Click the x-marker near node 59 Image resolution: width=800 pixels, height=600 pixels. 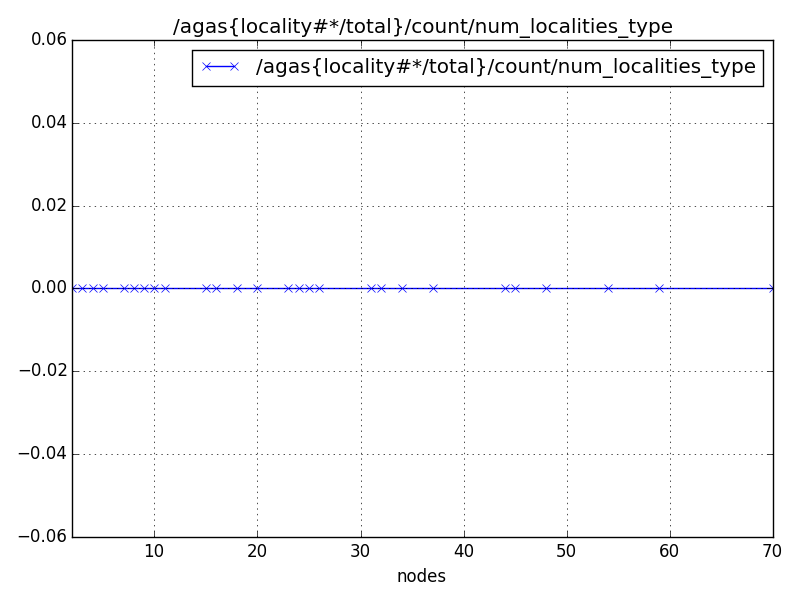(x=657, y=289)
